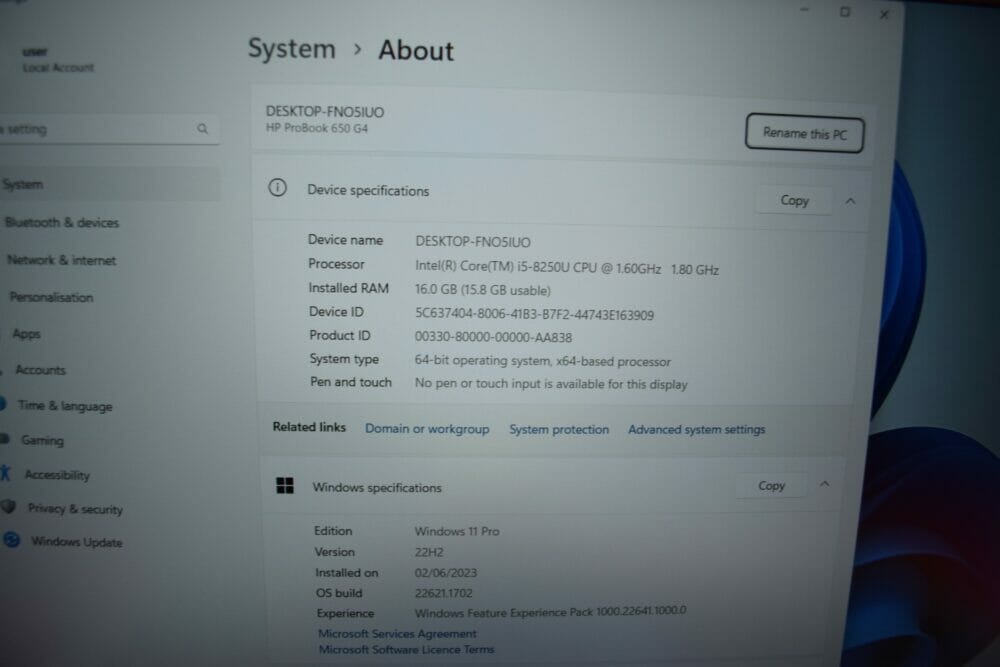Open Accounts settings
The height and width of the screenshot is (667, 1000).
coord(40,370)
